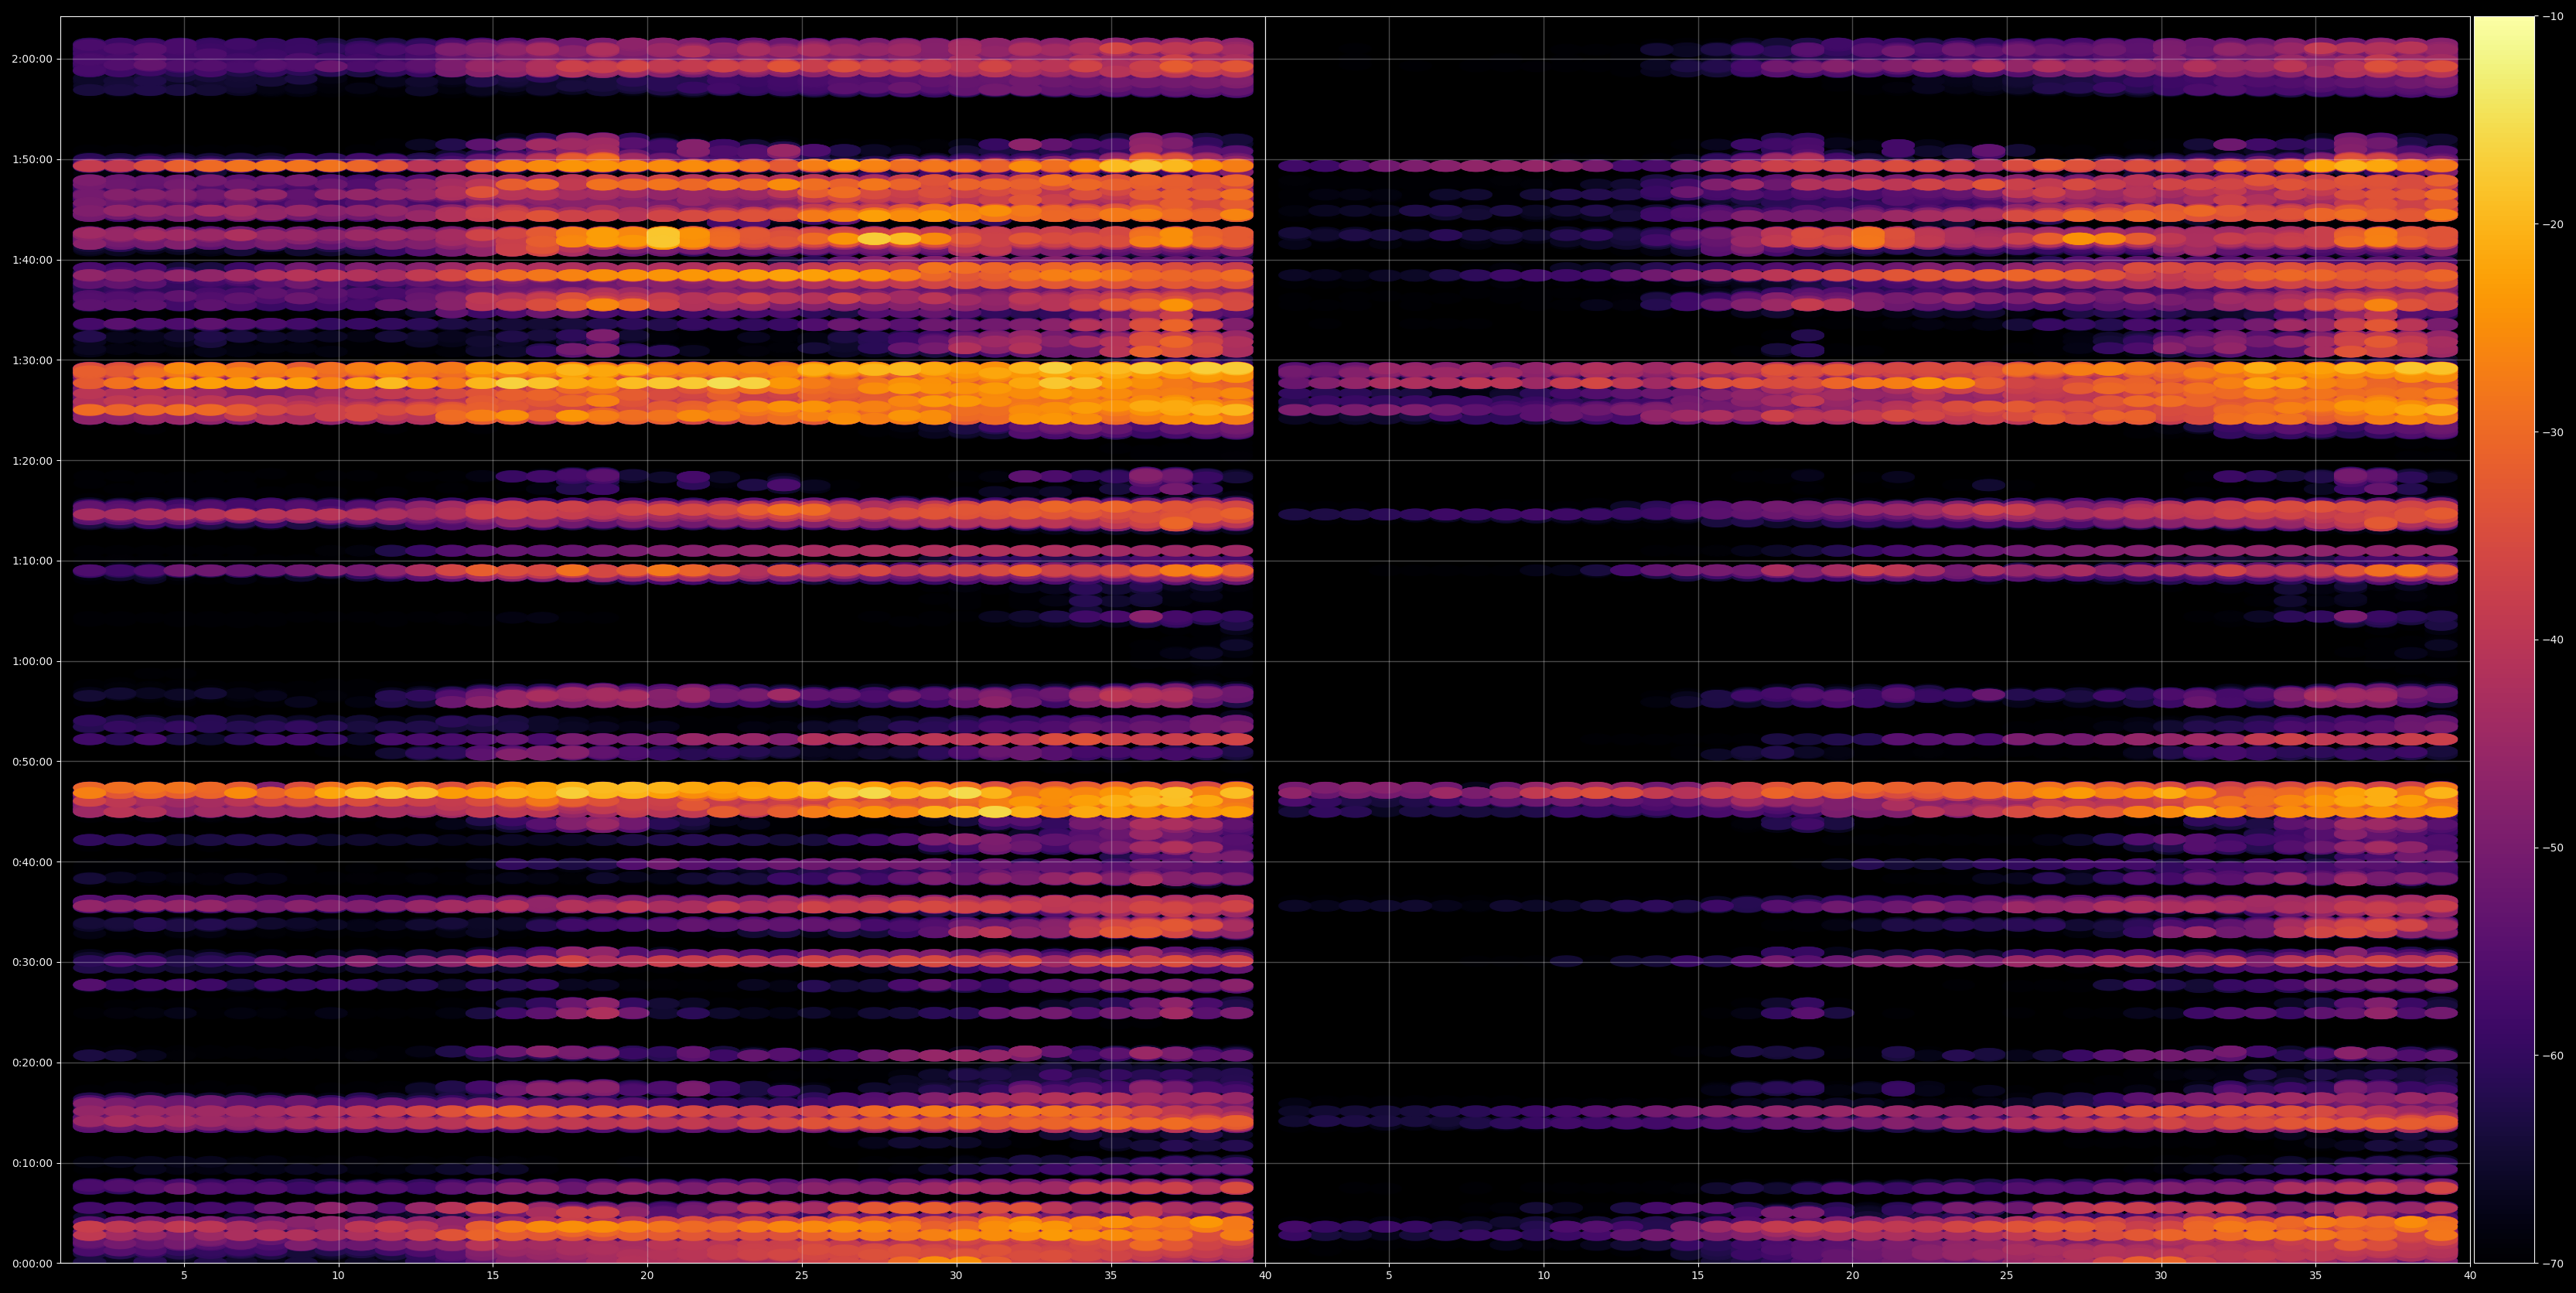Select the right panel's x-axis tick 30
The image size is (2576, 1293).
point(2161,1276)
